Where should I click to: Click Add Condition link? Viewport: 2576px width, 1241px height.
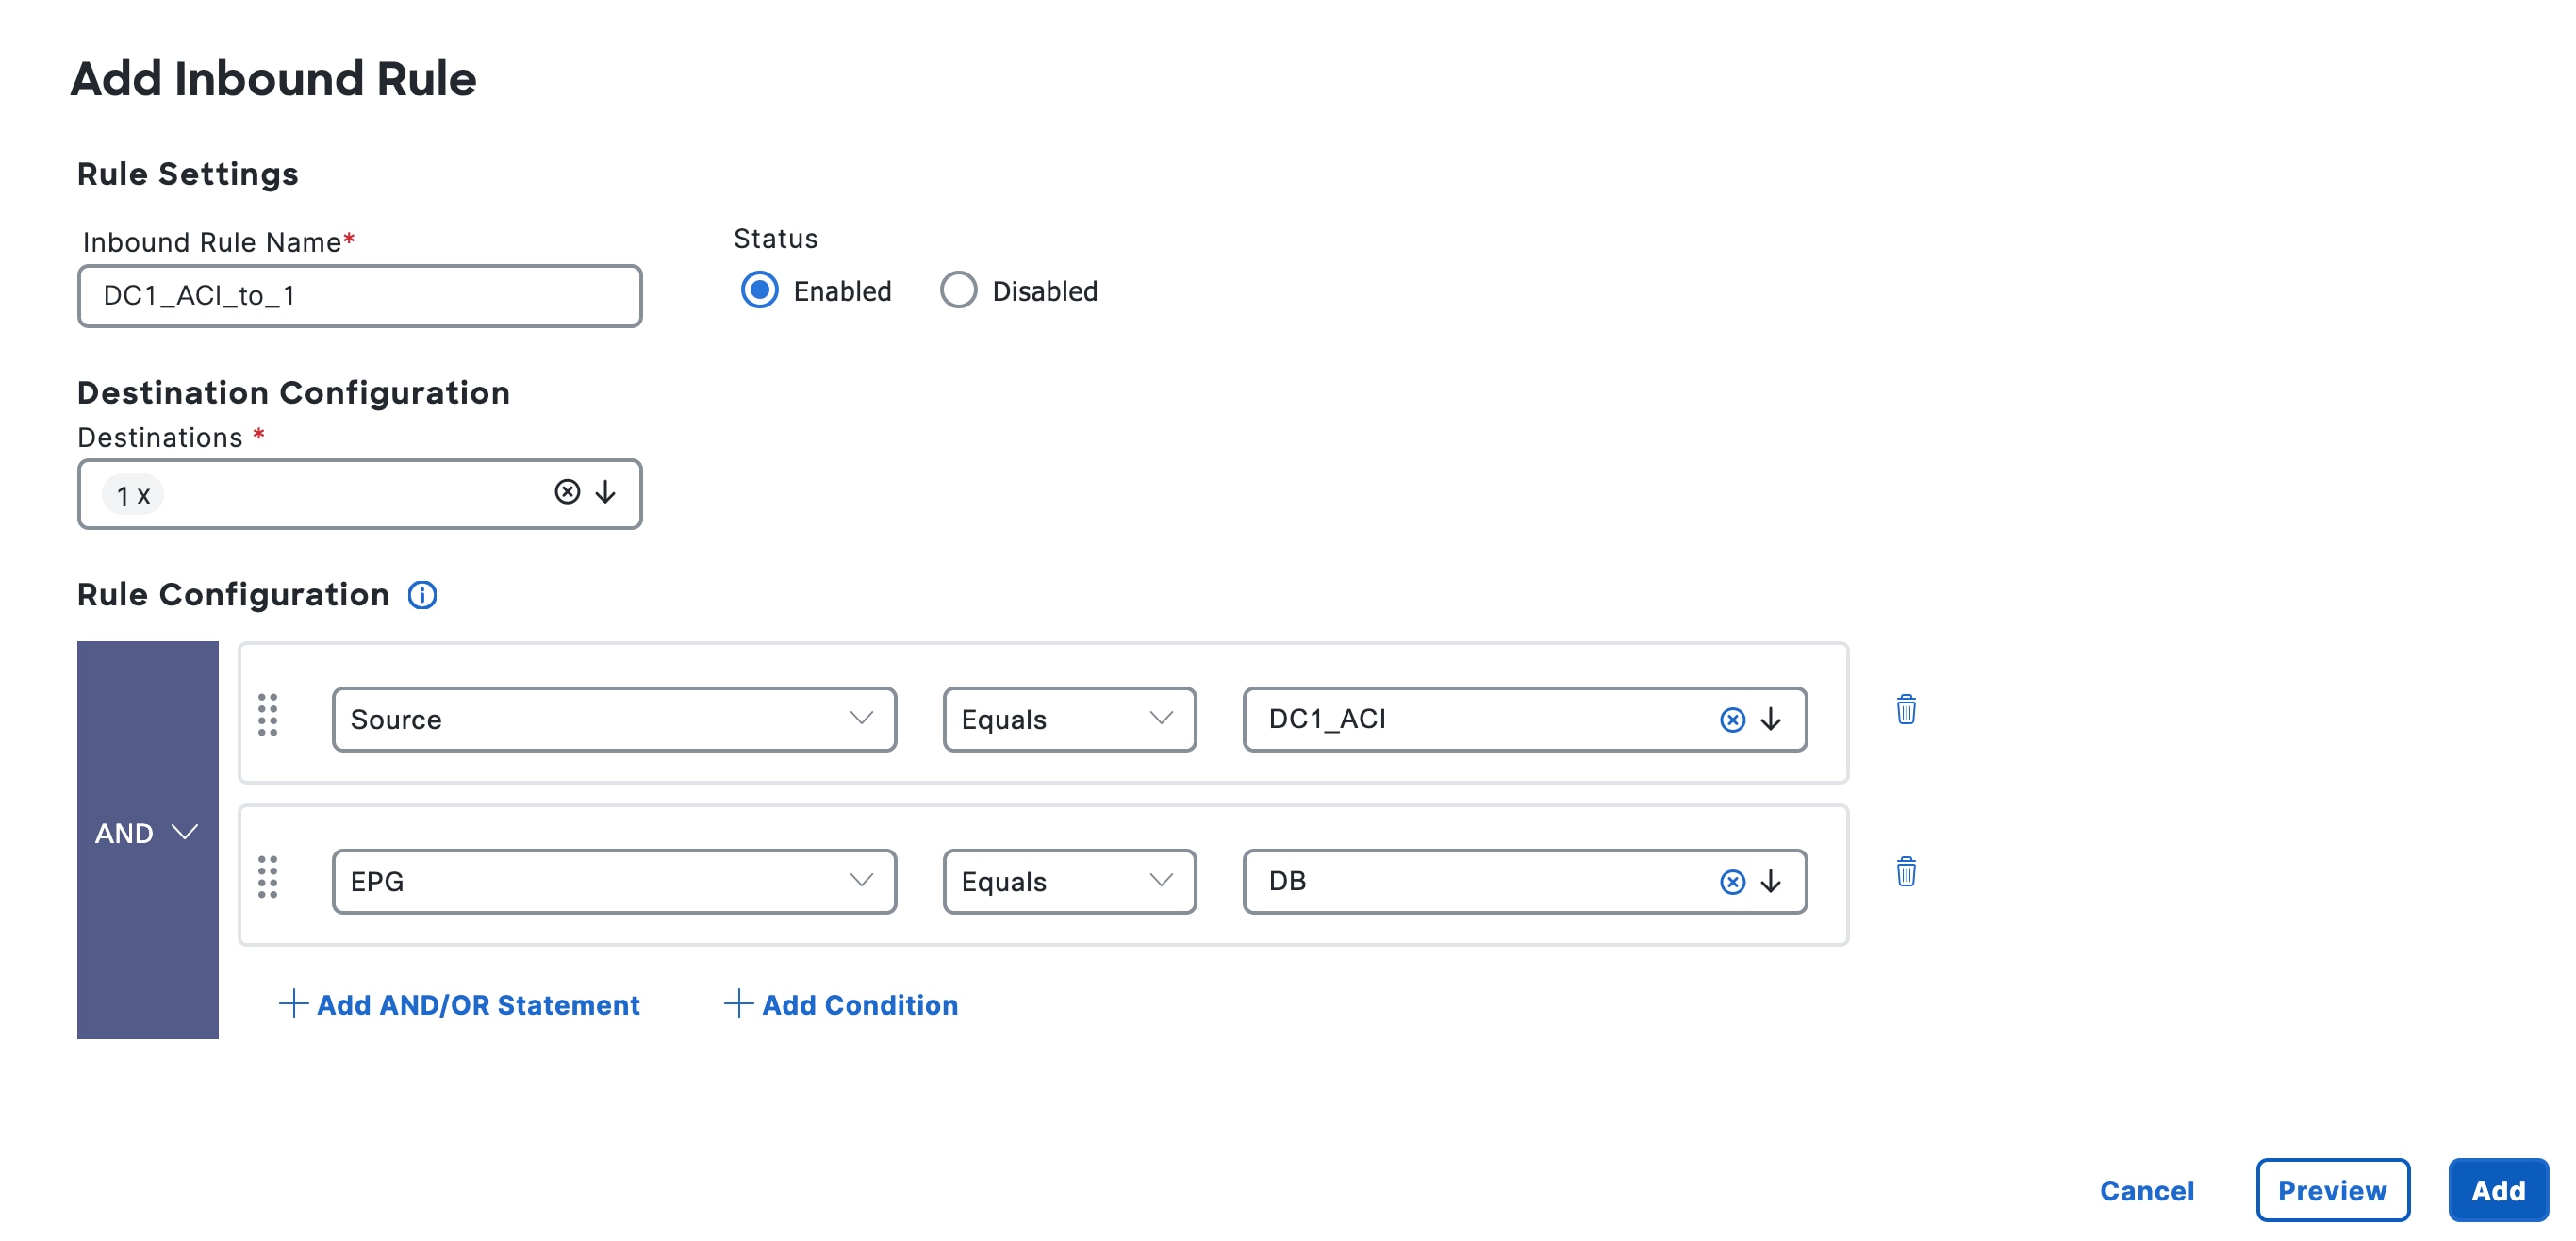click(841, 1004)
